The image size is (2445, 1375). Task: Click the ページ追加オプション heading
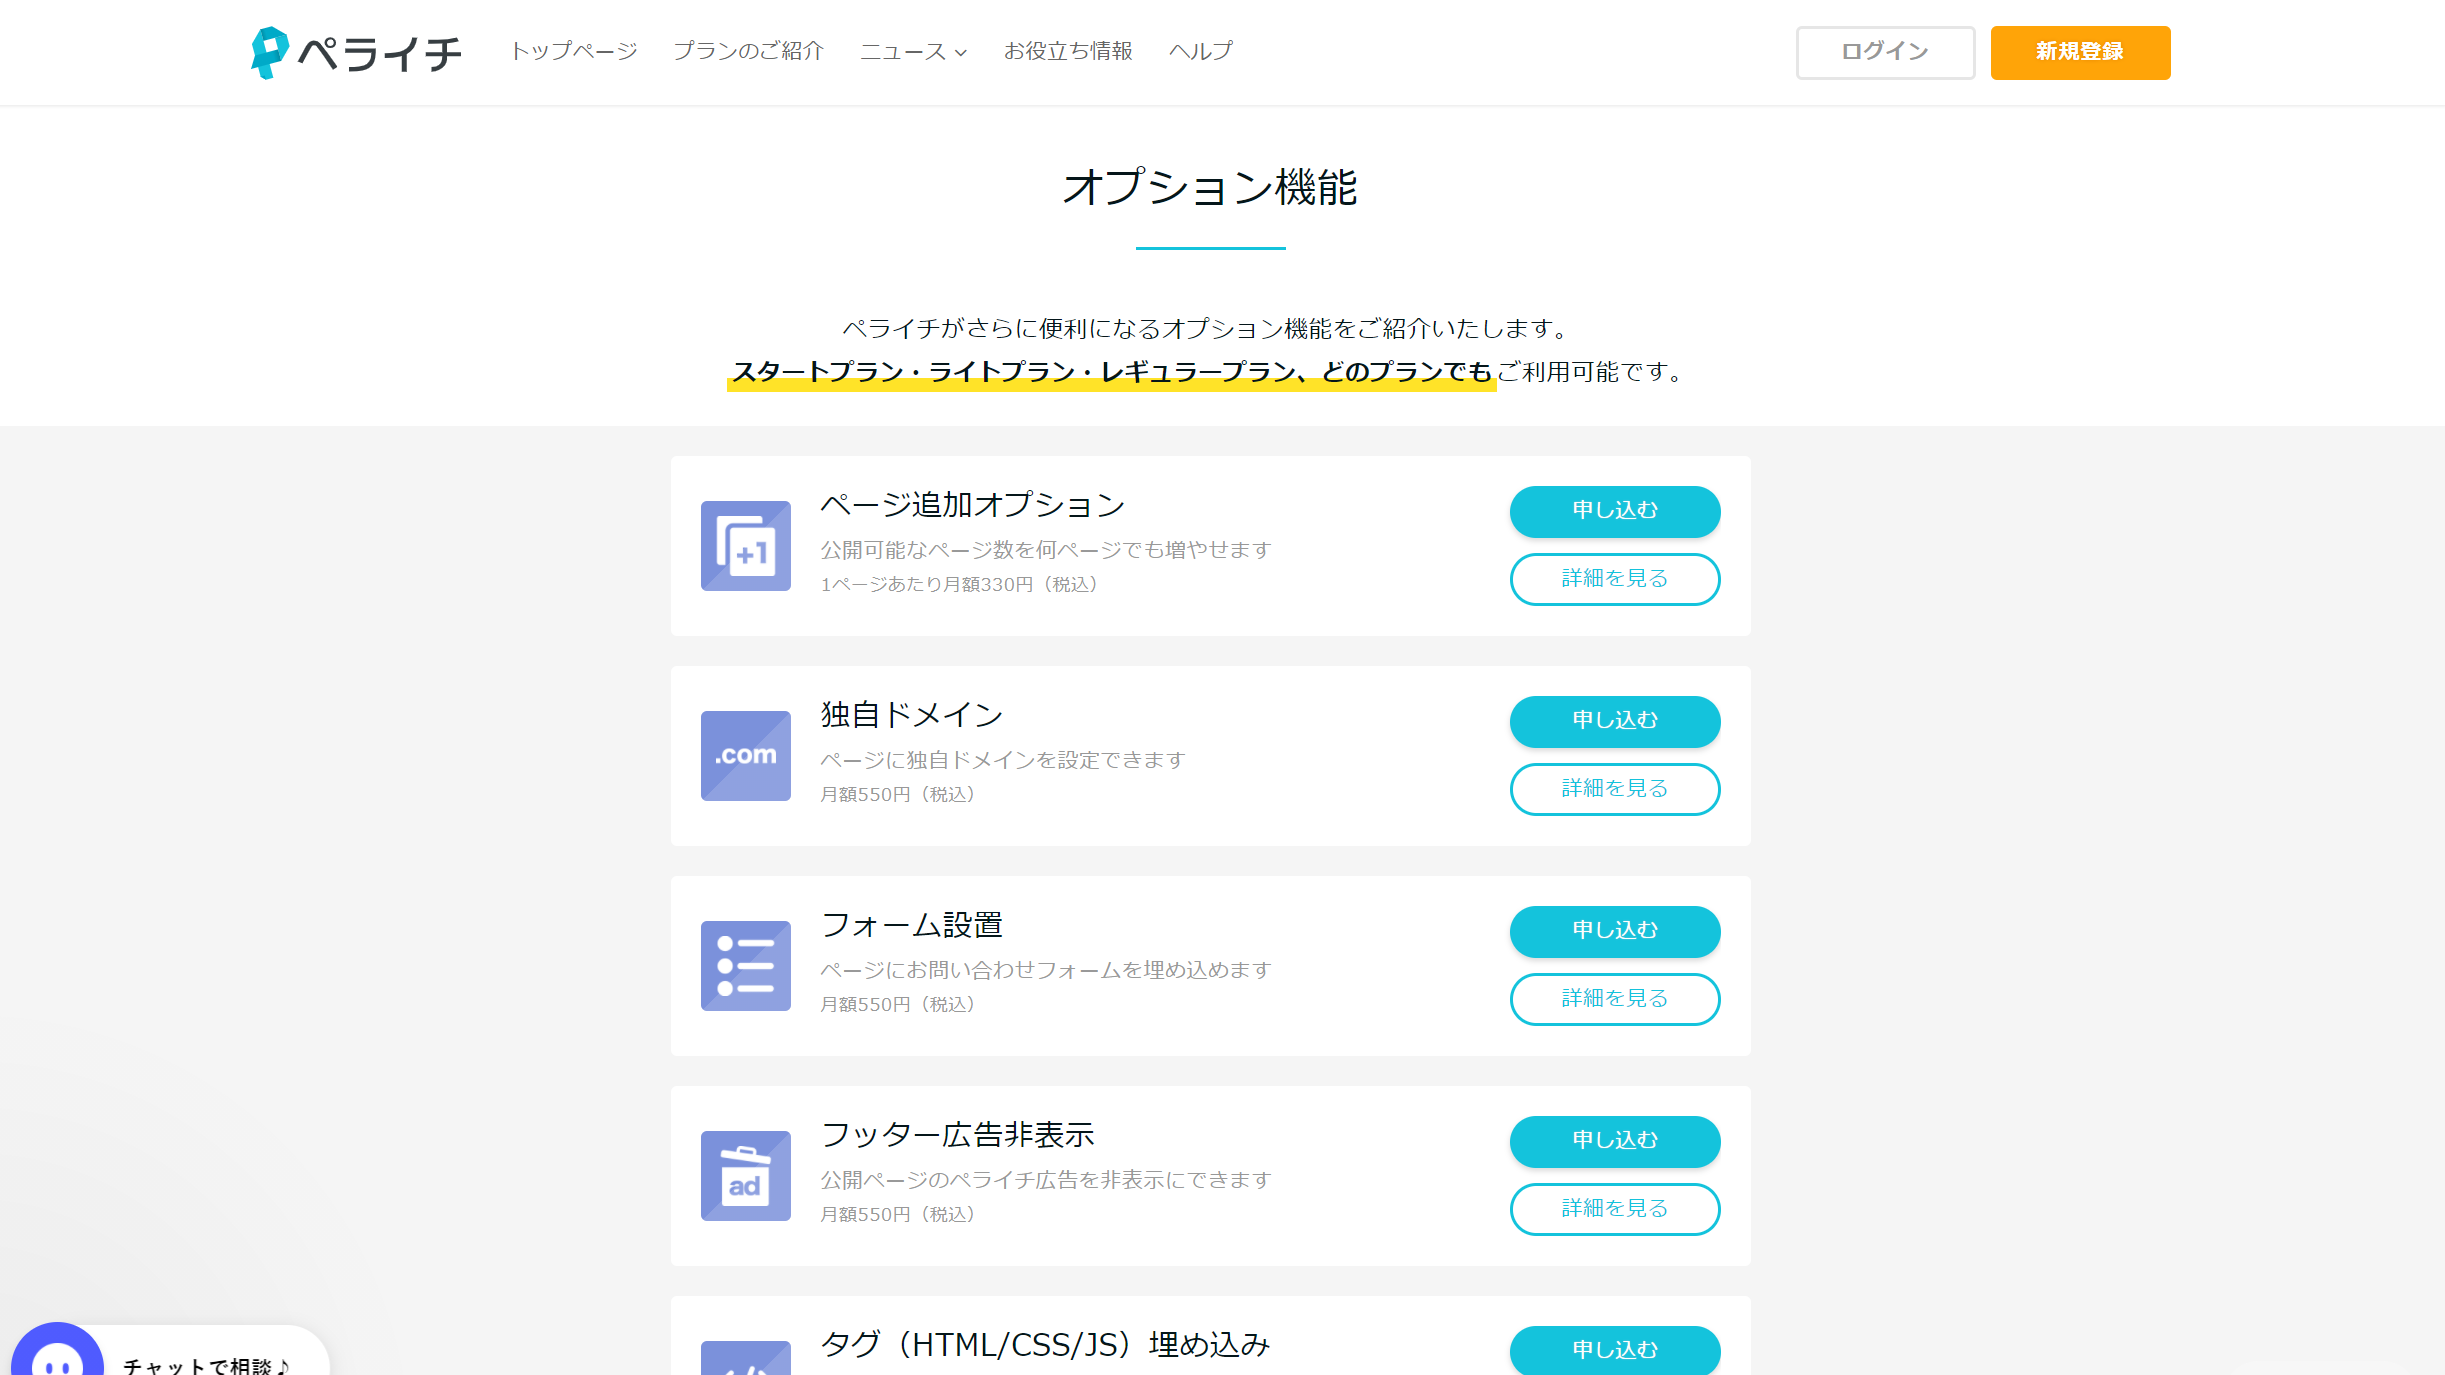973,505
